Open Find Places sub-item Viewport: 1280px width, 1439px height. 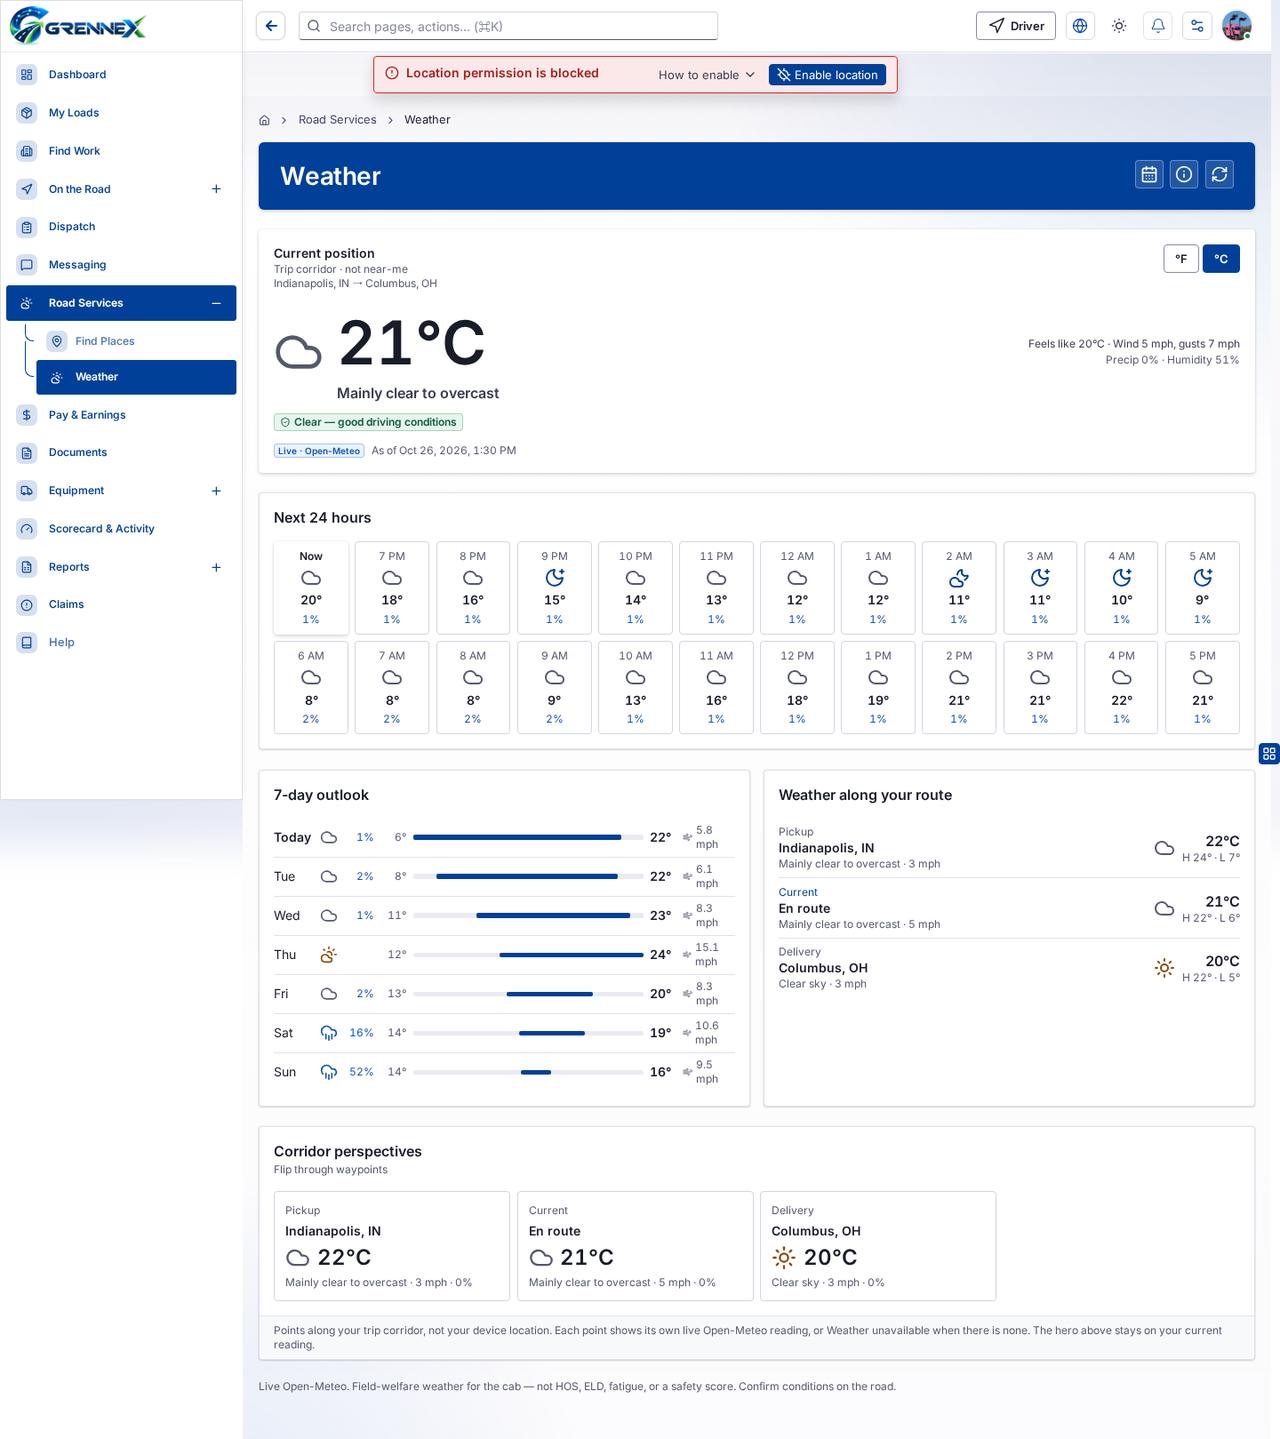pos(136,341)
